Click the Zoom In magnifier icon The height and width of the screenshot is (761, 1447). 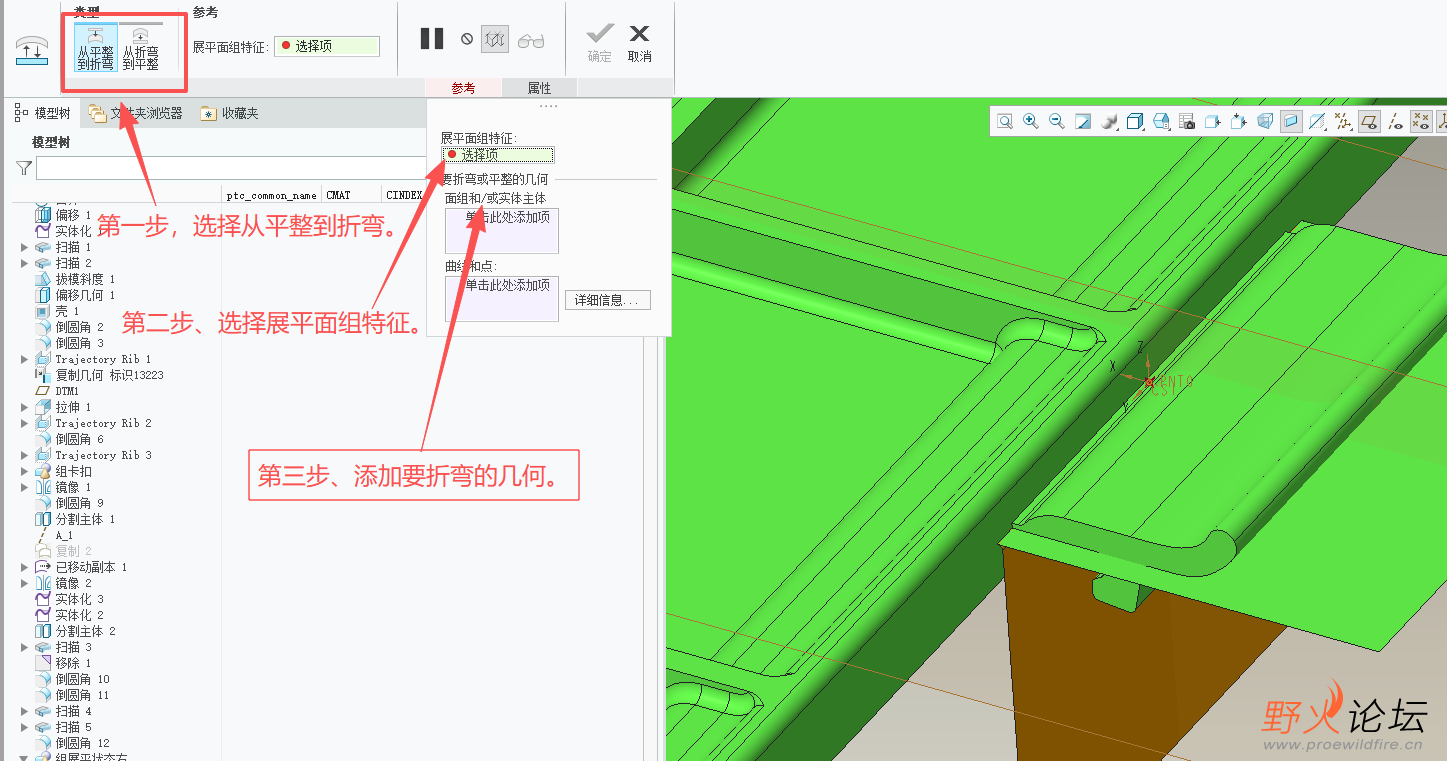[x=1031, y=121]
